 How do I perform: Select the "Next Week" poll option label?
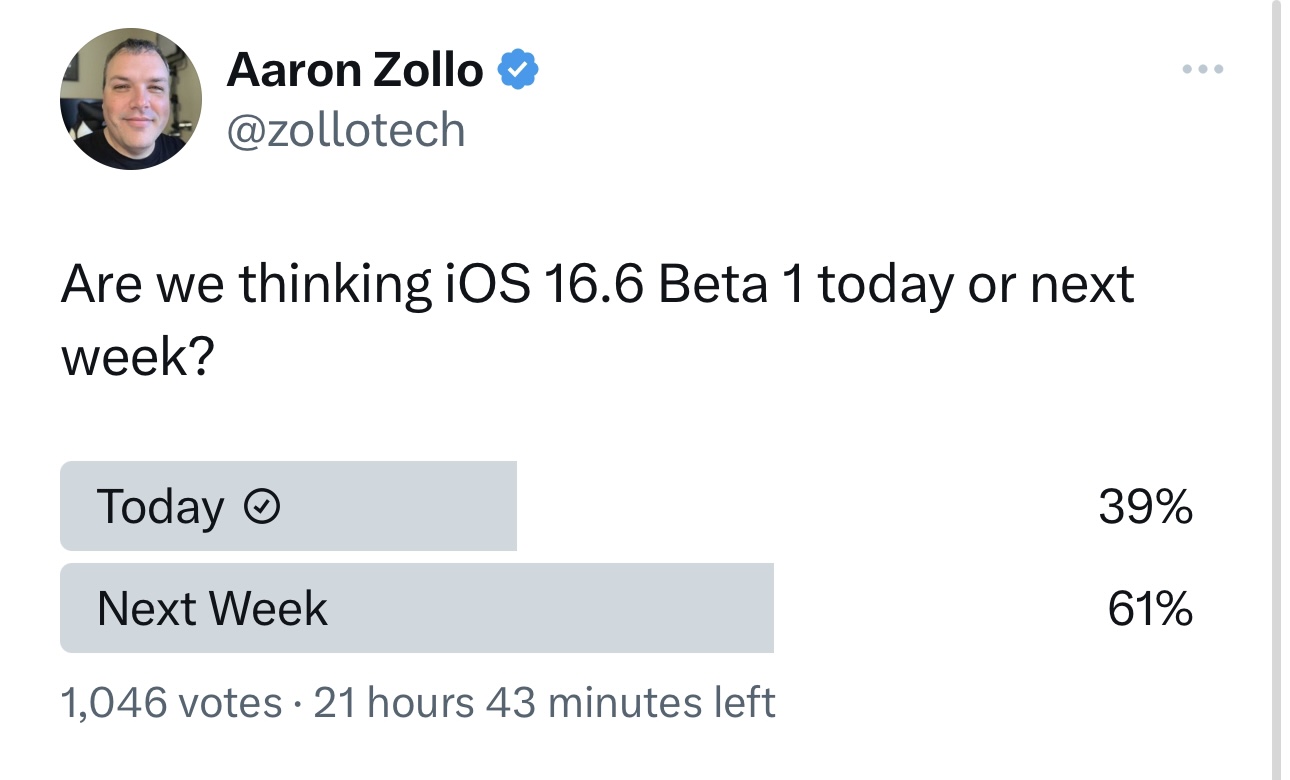tap(212, 609)
